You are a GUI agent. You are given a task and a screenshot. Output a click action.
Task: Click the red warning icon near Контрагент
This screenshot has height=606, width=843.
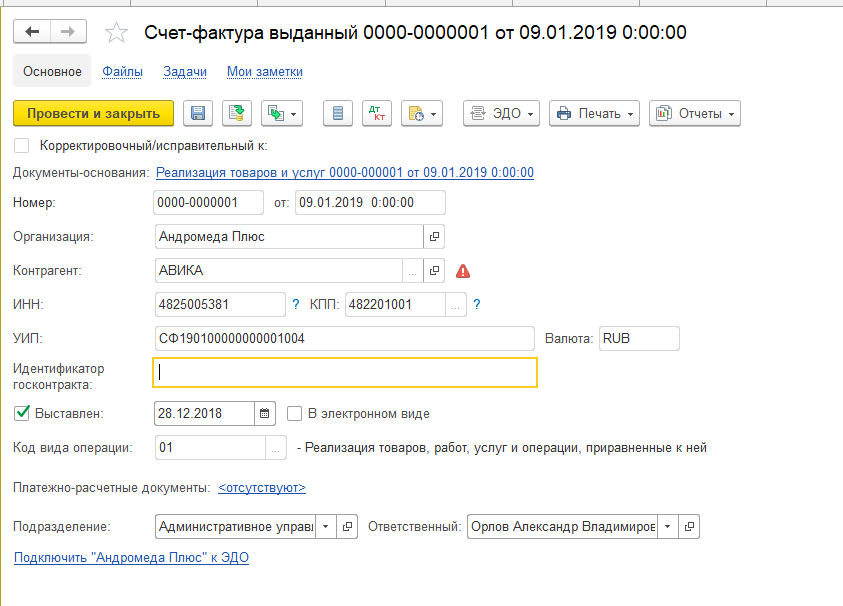point(463,271)
